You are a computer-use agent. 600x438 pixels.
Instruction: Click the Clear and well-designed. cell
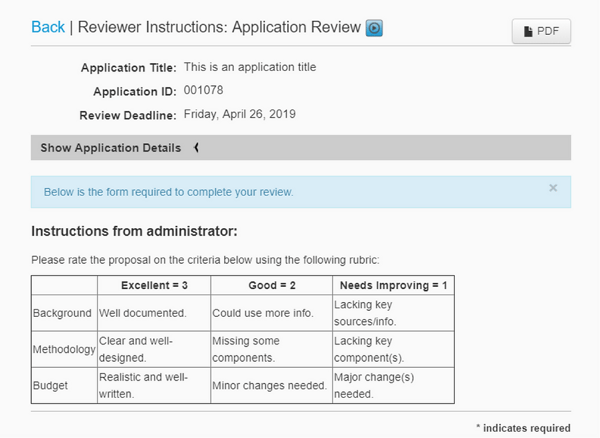coord(154,349)
